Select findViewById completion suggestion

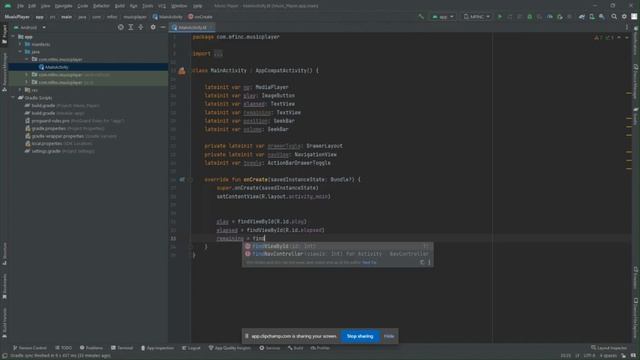click(338, 246)
